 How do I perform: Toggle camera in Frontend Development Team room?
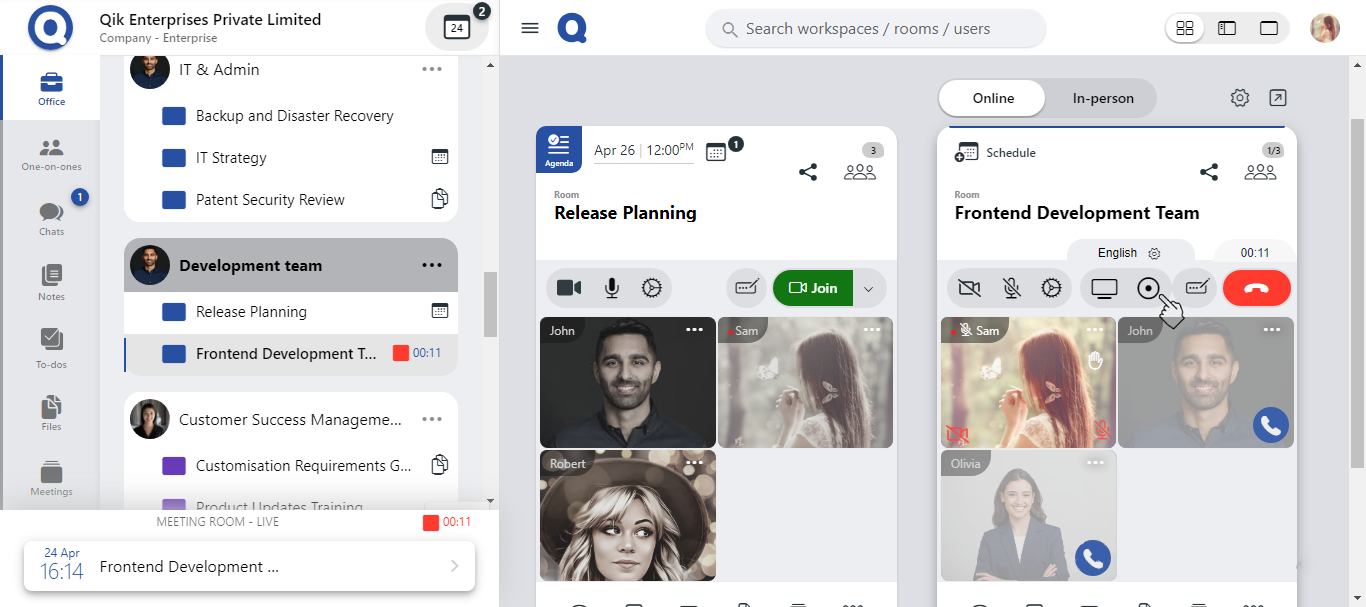[968, 288]
